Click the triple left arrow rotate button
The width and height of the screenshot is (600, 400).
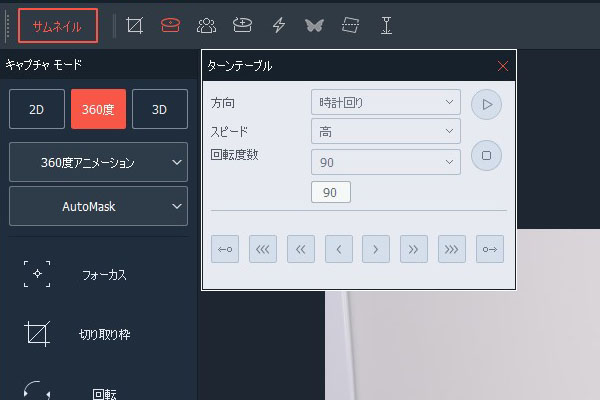tap(263, 249)
